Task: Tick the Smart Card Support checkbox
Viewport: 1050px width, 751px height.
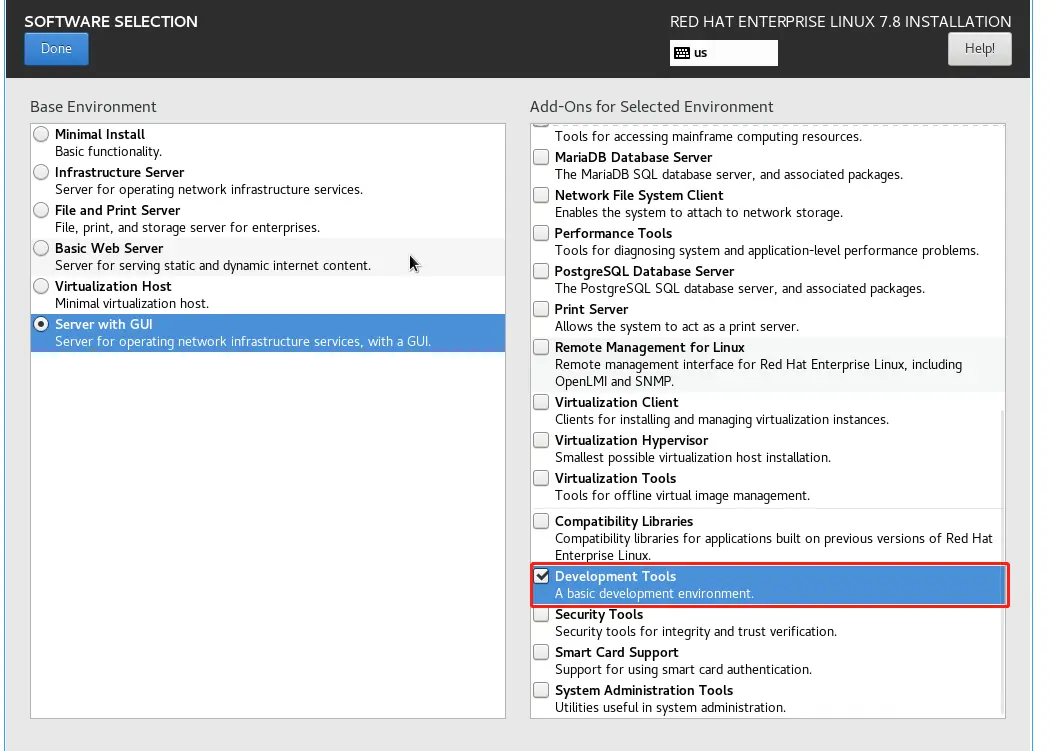Action: coord(541,652)
